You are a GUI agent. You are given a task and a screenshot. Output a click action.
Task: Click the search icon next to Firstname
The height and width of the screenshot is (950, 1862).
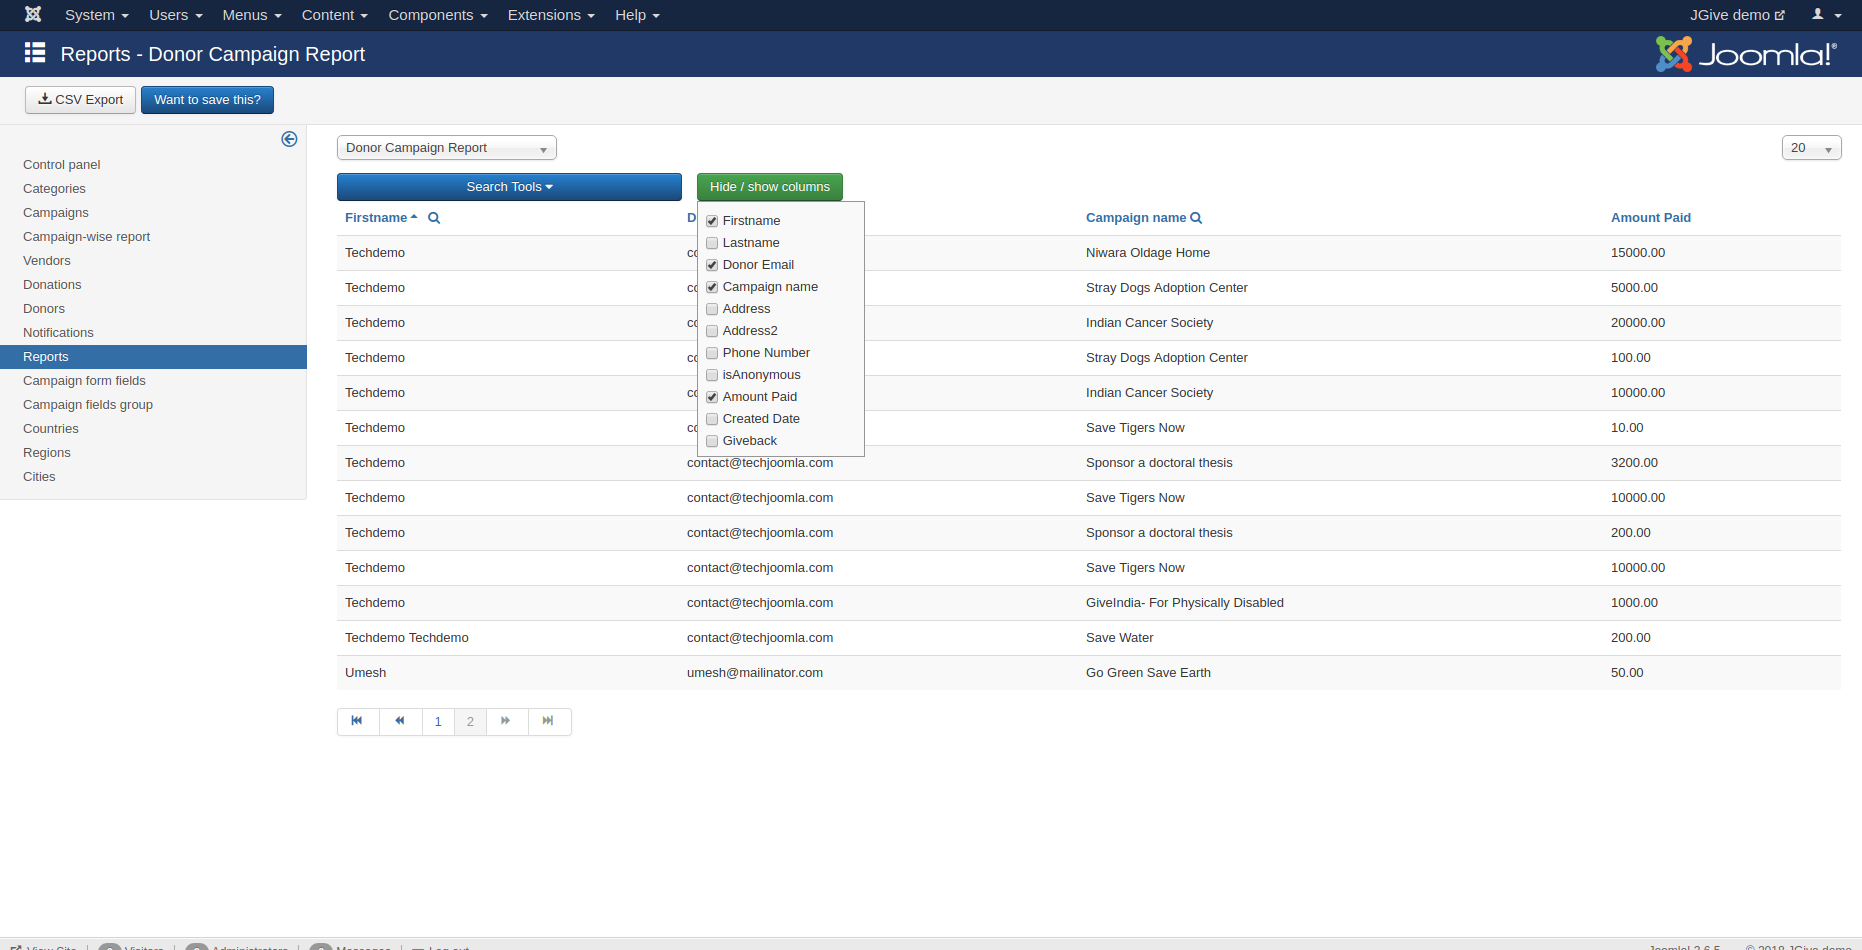pos(434,218)
